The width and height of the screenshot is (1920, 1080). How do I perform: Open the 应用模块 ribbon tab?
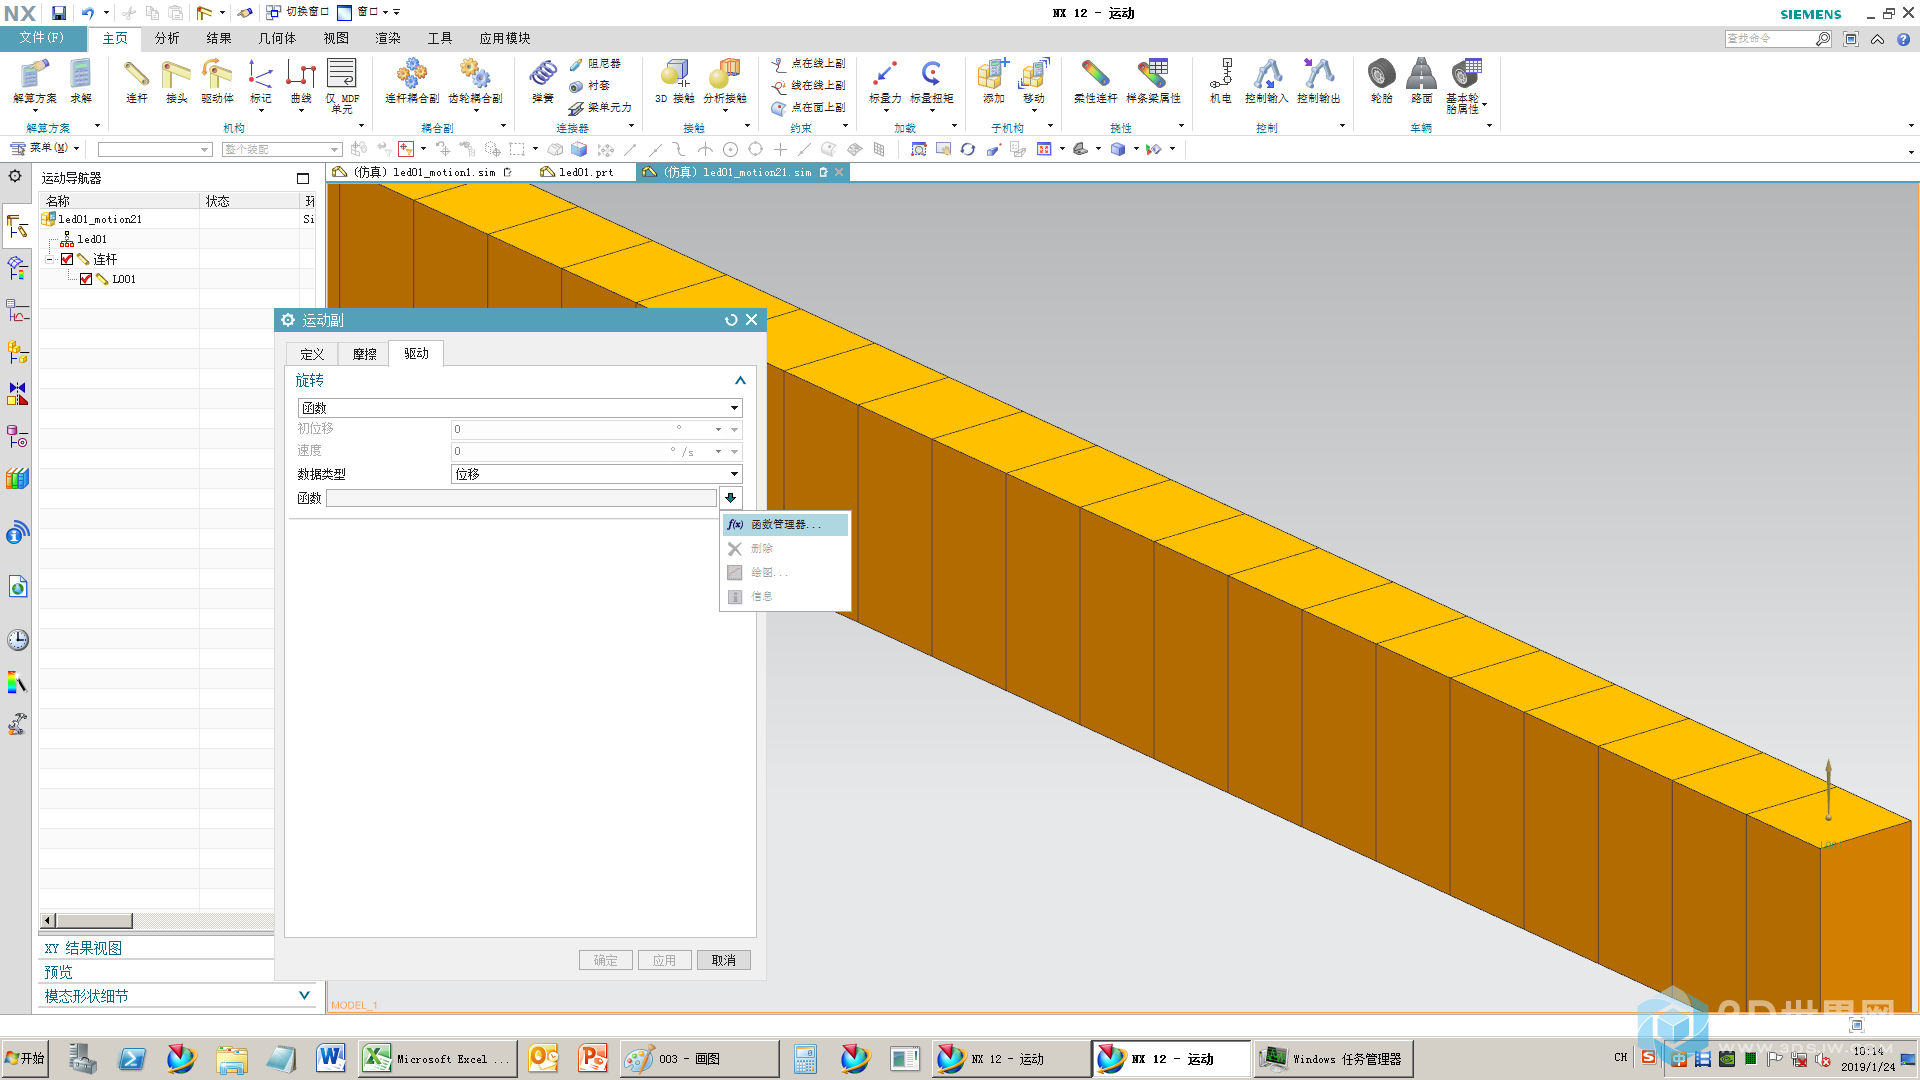[505, 38]
